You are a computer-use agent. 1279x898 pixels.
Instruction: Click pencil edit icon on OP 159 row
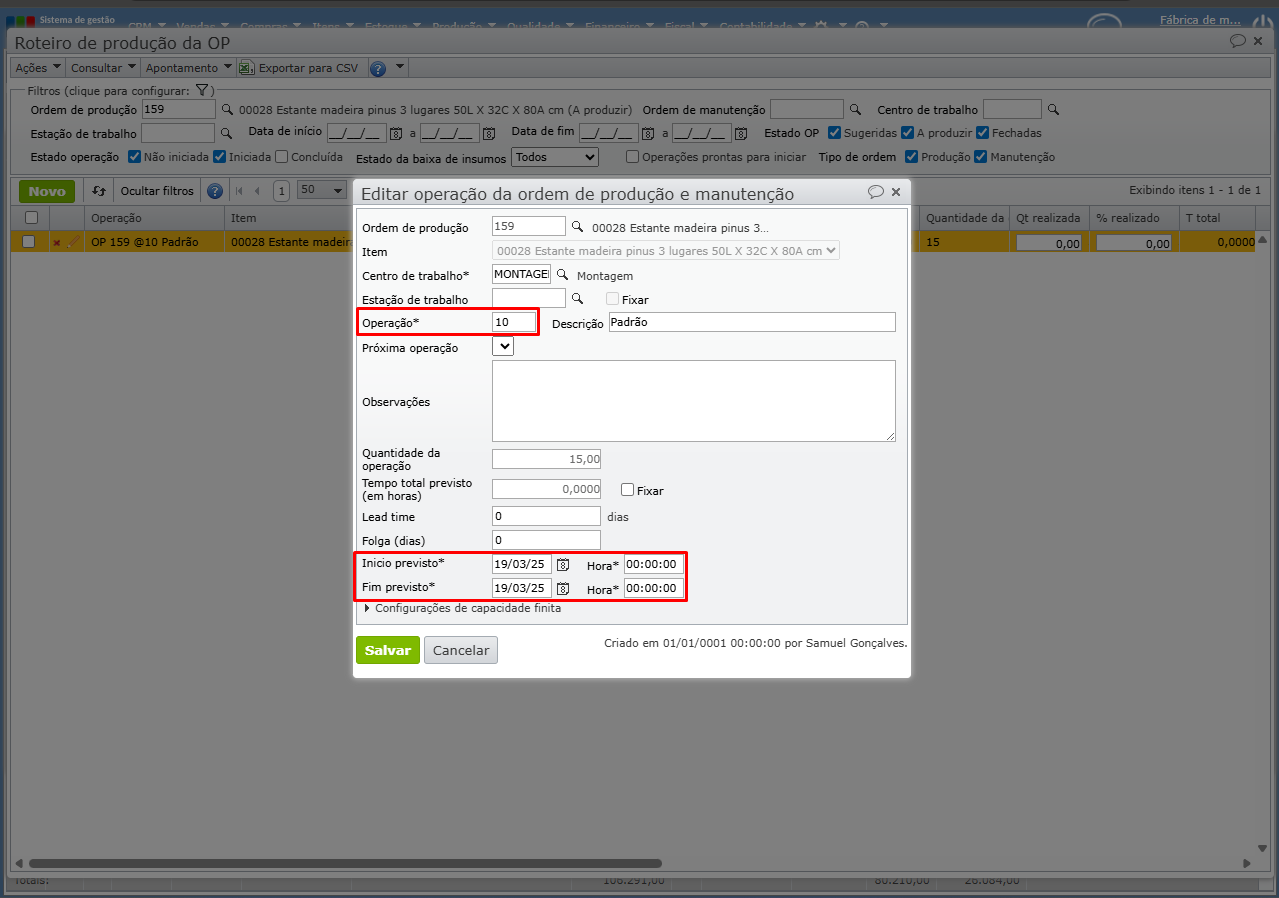point(73,241)
